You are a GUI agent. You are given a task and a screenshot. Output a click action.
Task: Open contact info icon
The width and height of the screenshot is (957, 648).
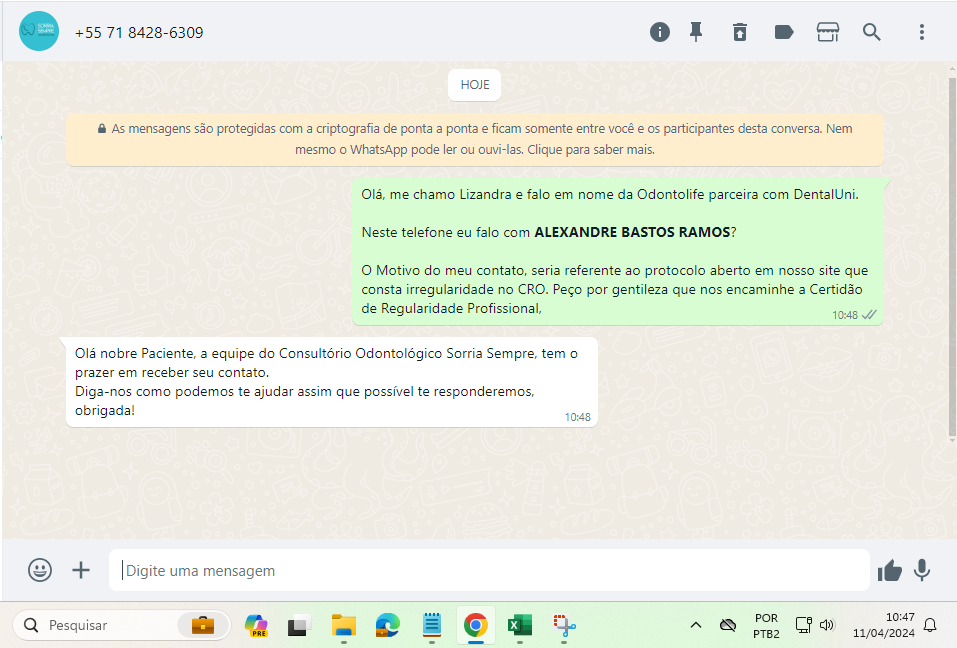pos(659,32)
